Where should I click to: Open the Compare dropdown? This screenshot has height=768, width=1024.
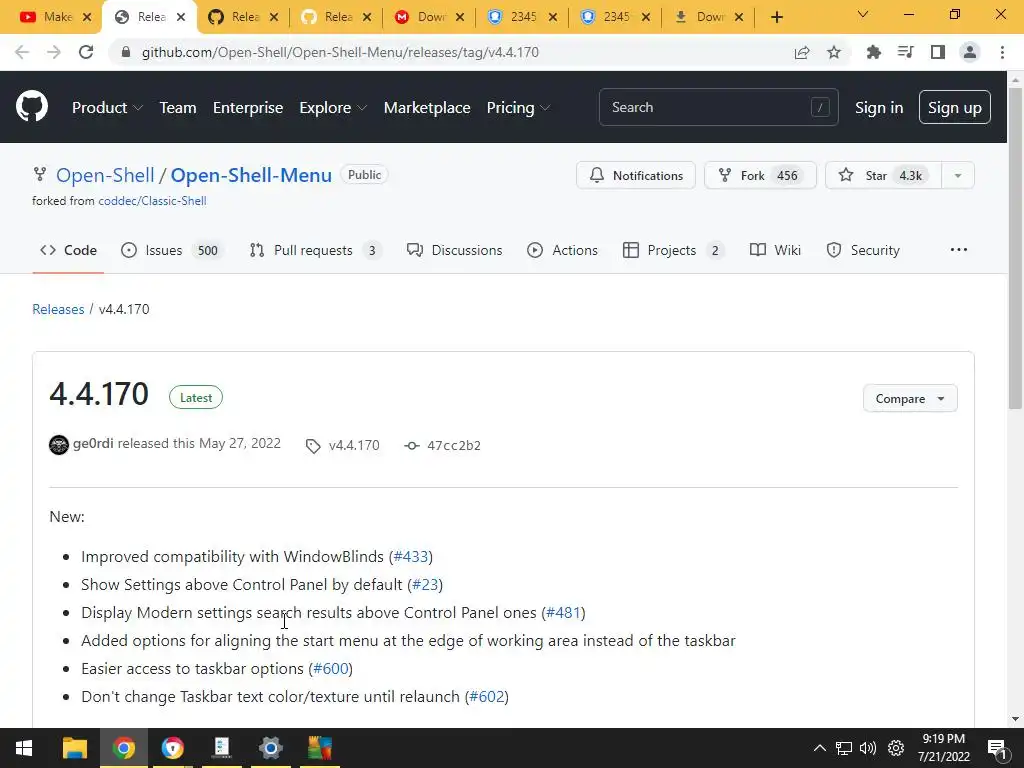(x=910, y=398)
